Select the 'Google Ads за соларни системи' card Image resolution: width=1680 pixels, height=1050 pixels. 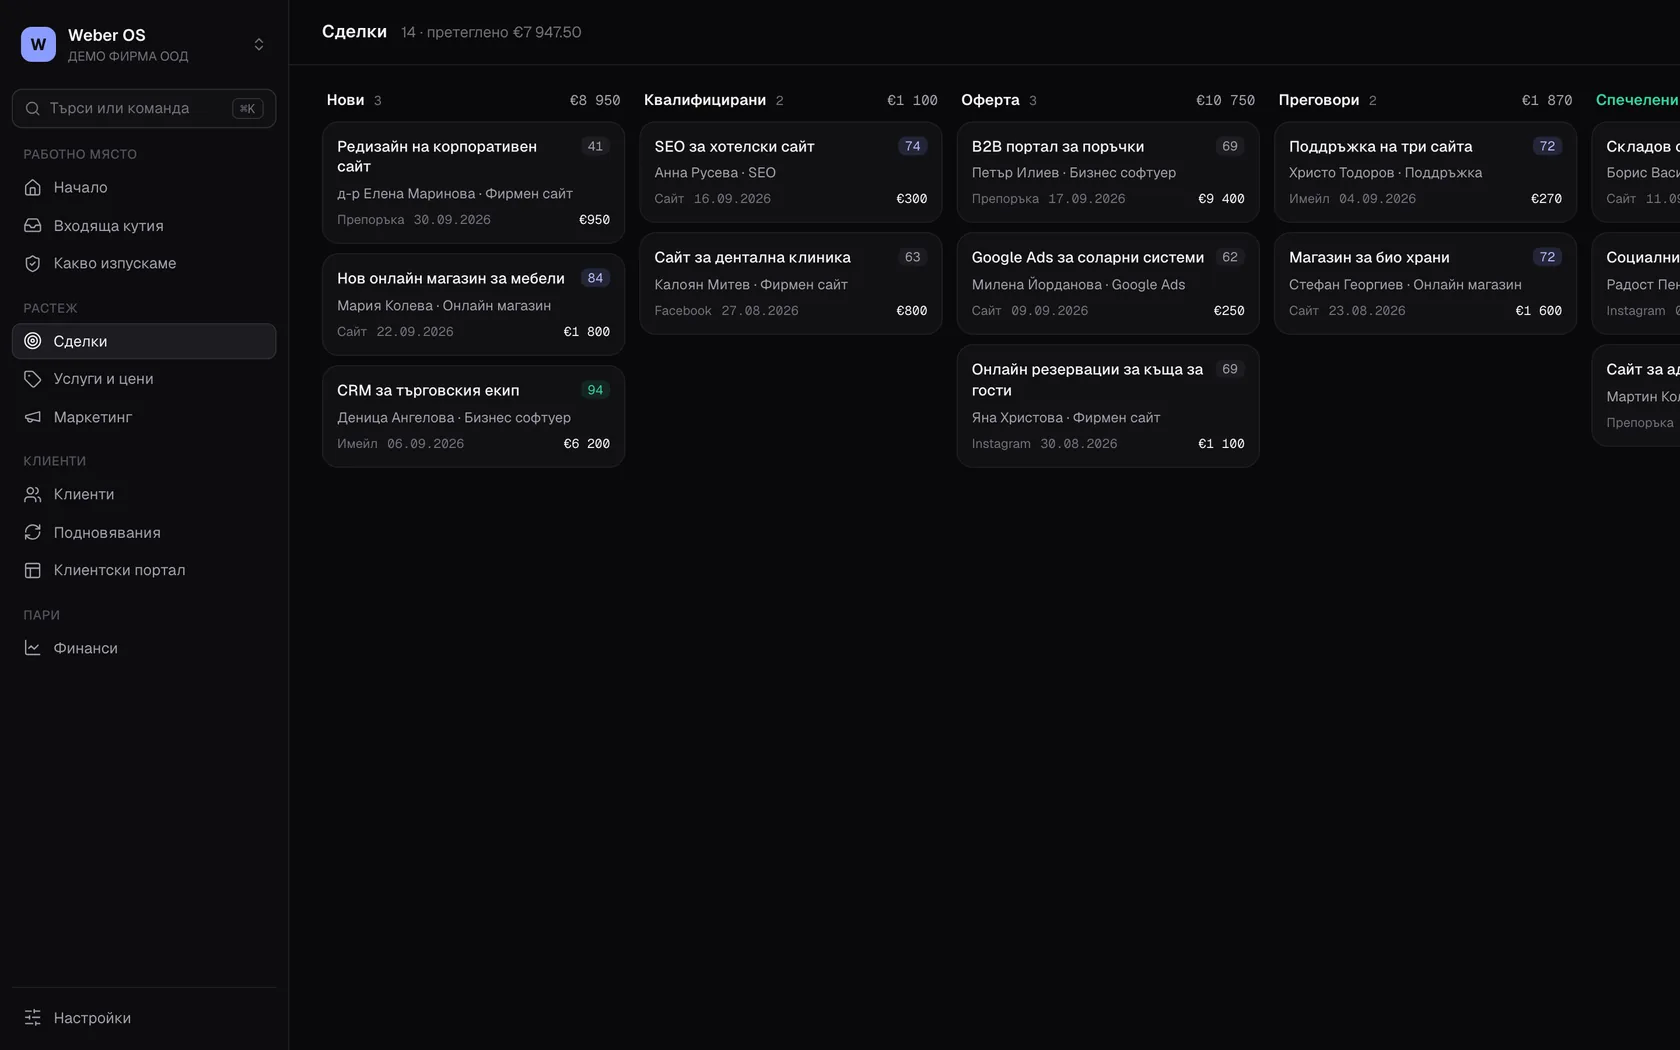[x=1108, y=284]
